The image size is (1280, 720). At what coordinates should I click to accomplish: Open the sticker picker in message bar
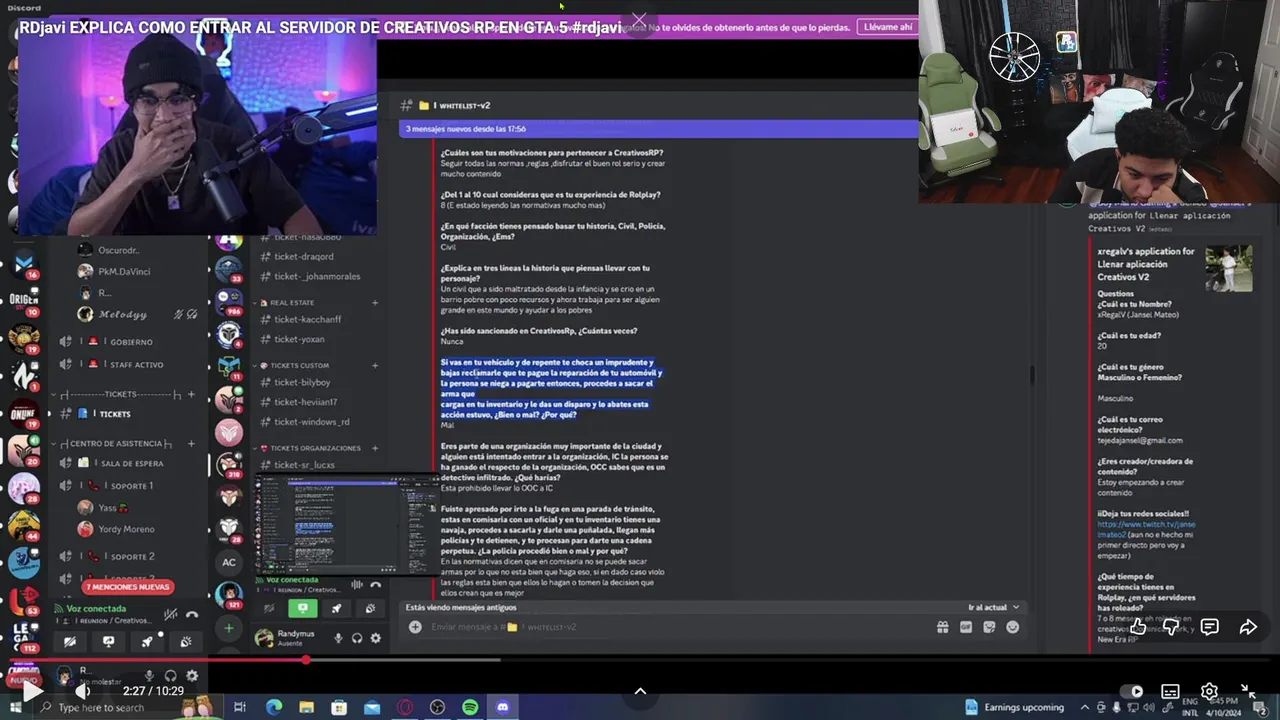(x=989, y=627)
